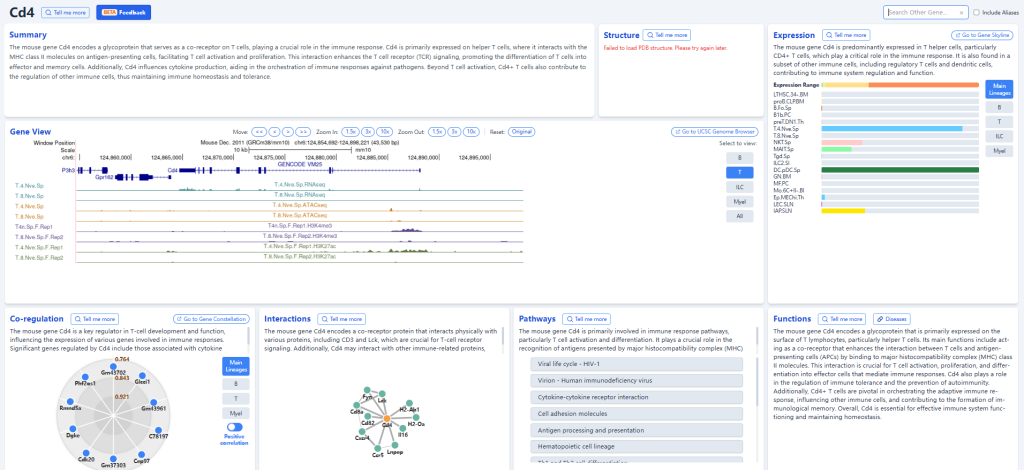
Task: Check the Include Aliases checkbox
Action: (x=976, y=12)
